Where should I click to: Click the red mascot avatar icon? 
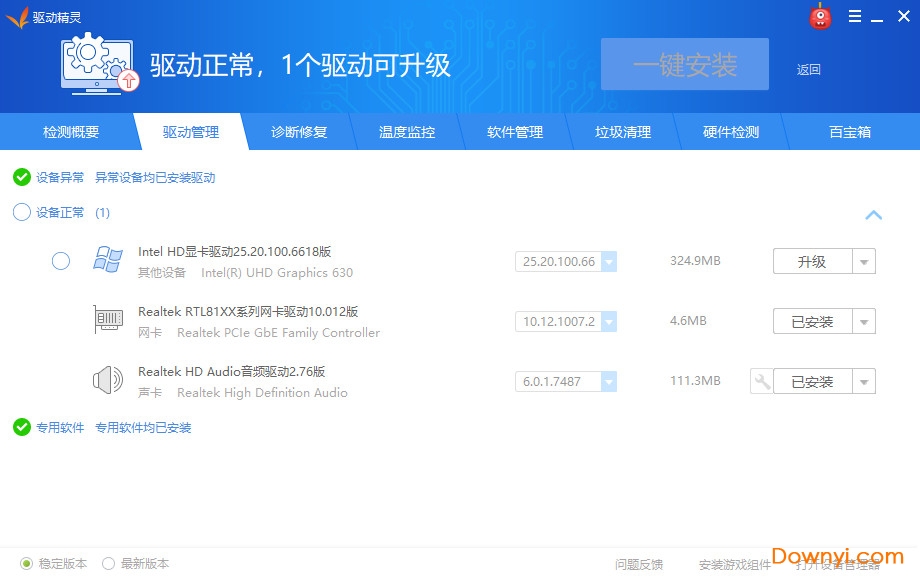pos(820,17)
